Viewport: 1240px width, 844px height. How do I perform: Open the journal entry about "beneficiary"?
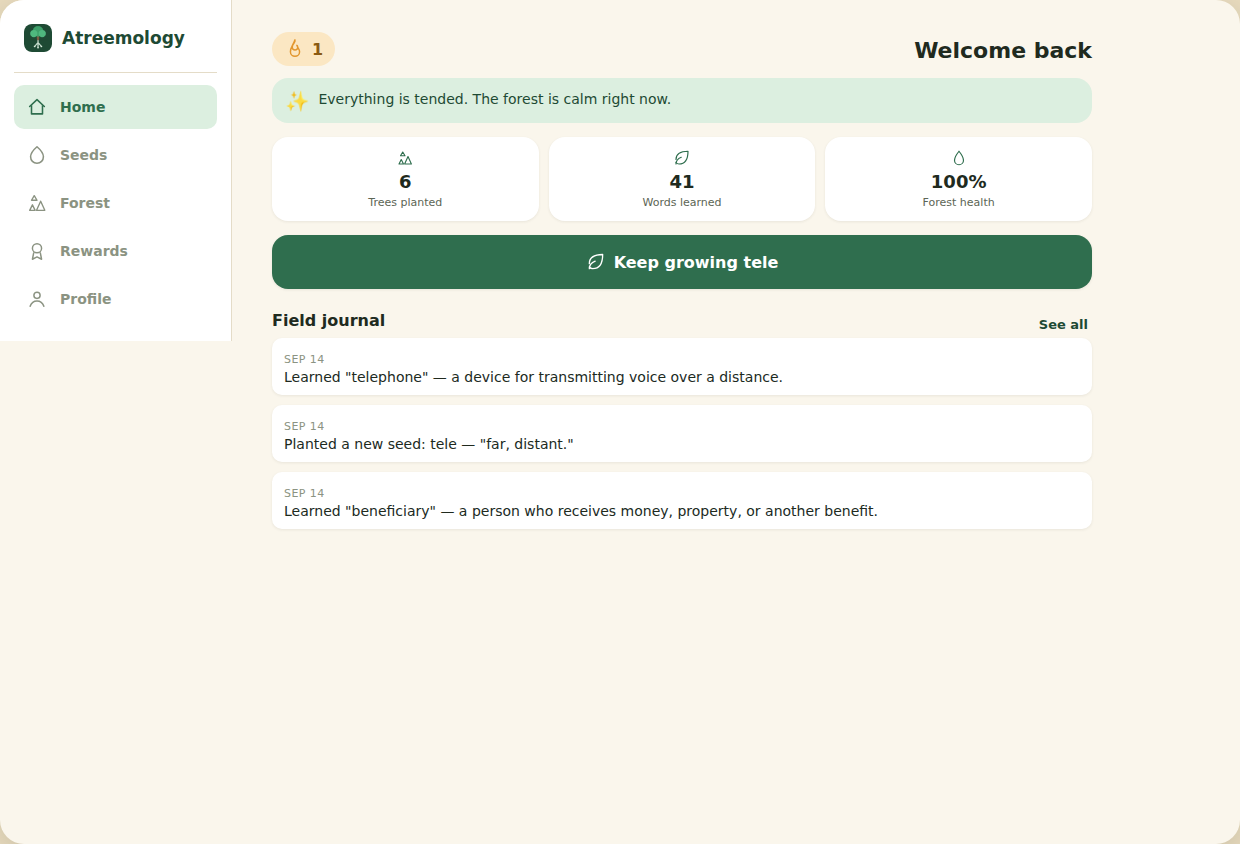coord(682,501)
